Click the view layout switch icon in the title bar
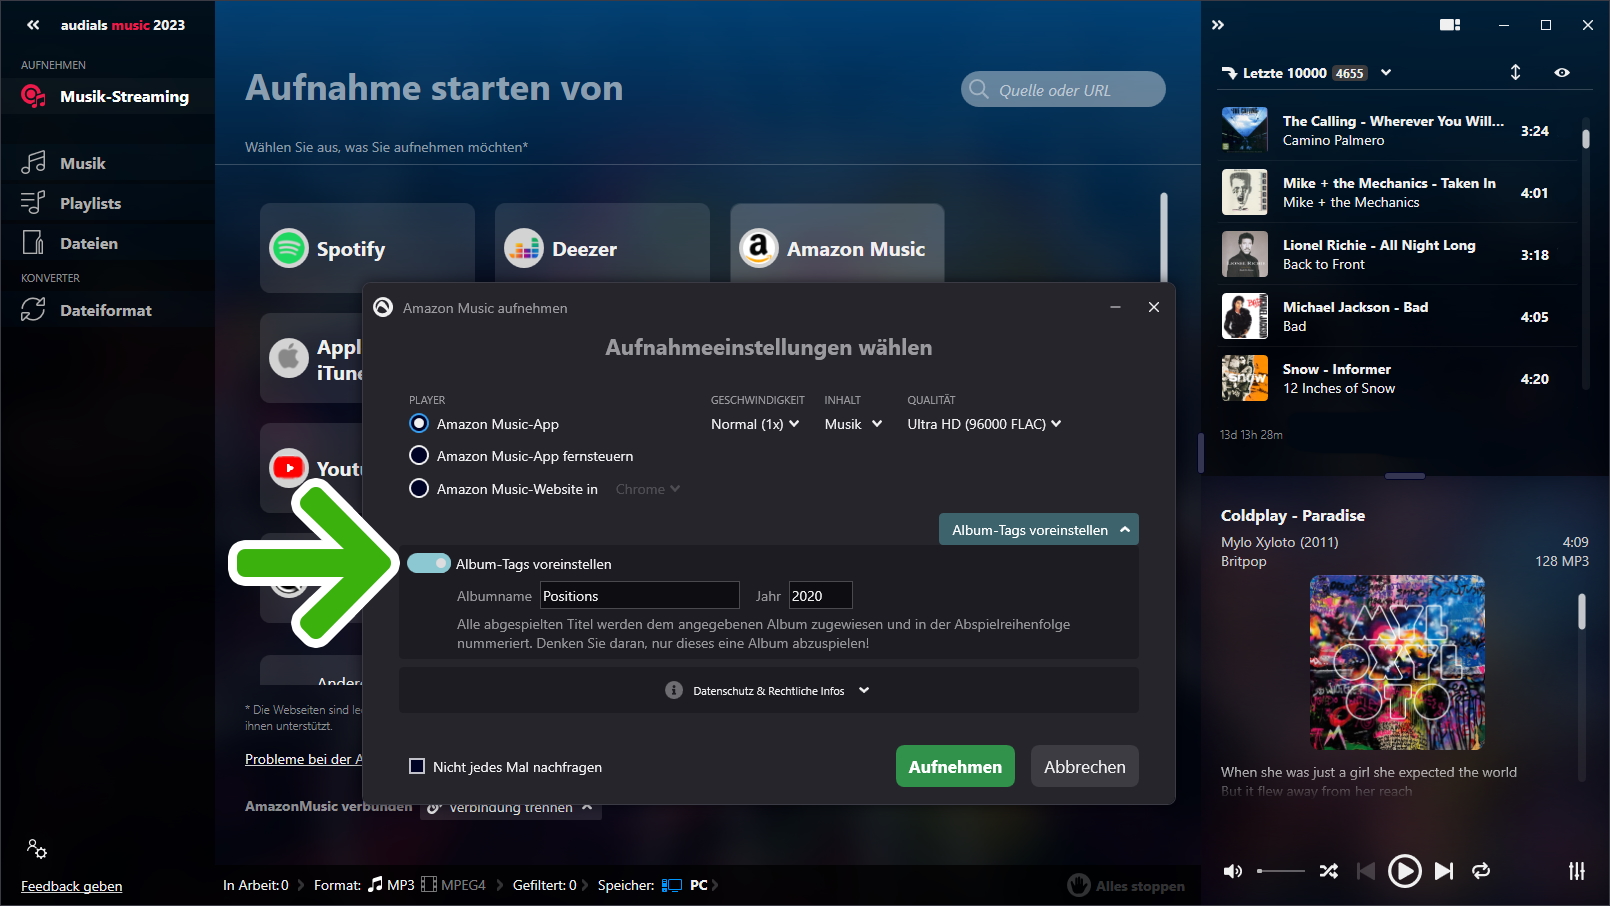This screenshot has height=906, width=1610. click(x=1450, y=25)
